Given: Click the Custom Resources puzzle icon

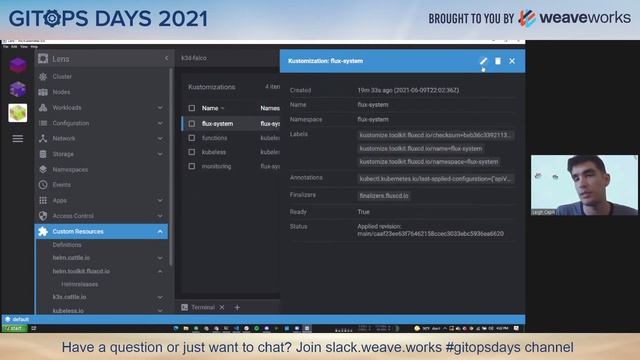Looking at the screenshot, I should [43, 231].
